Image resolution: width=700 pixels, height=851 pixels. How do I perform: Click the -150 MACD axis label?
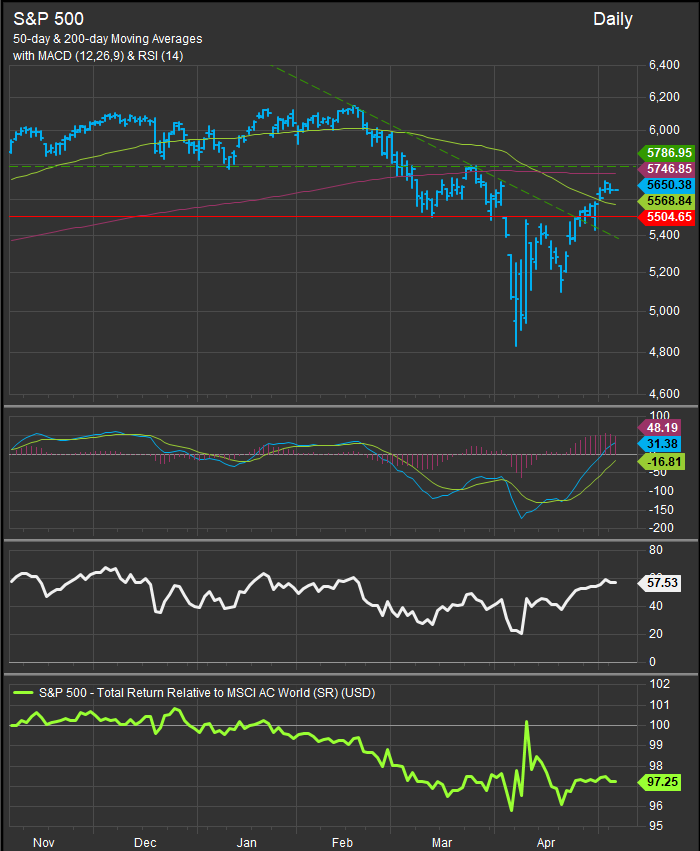[661, 510]
